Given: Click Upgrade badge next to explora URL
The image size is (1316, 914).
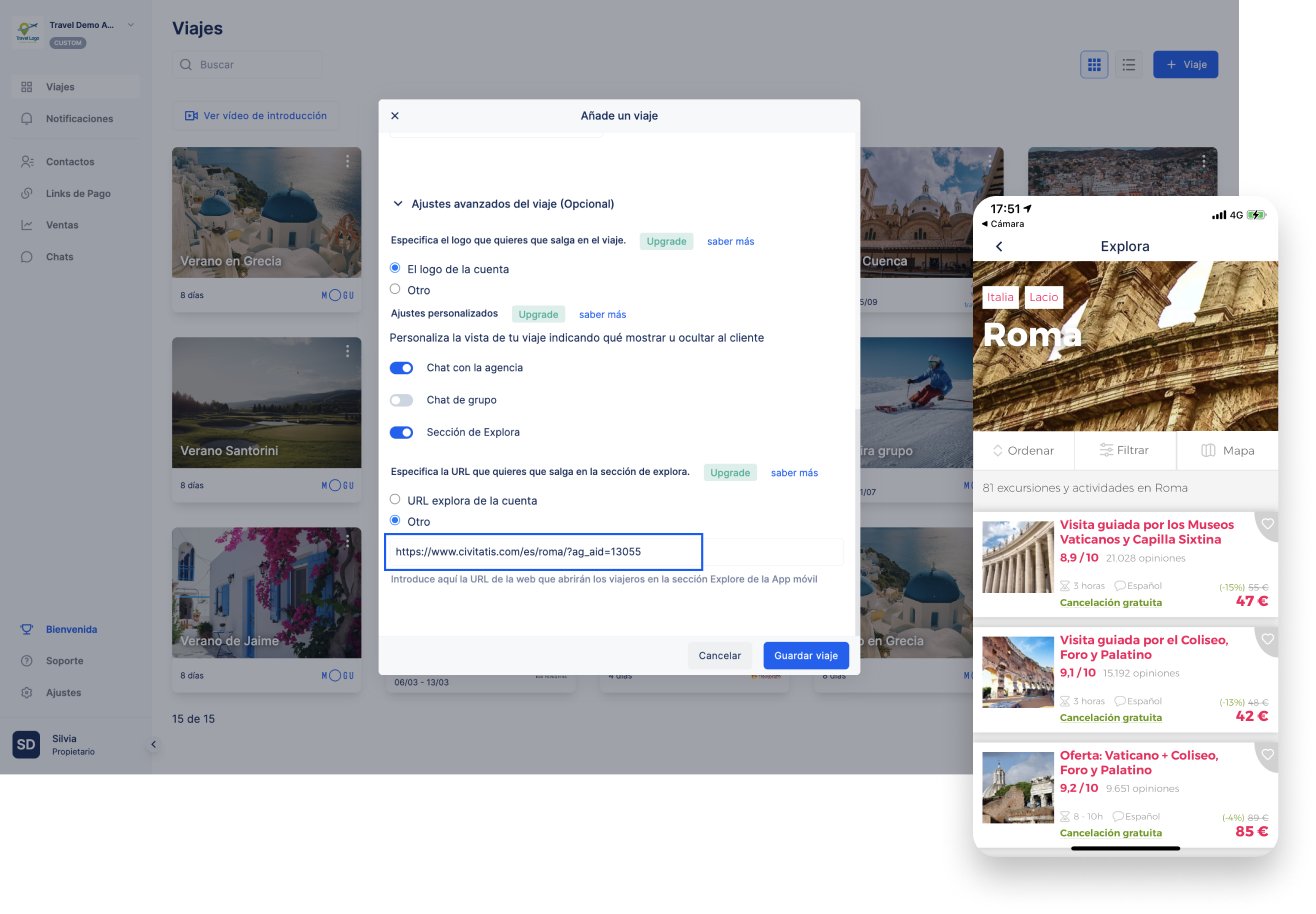Looking at the screenshot, I should (730, 472).
